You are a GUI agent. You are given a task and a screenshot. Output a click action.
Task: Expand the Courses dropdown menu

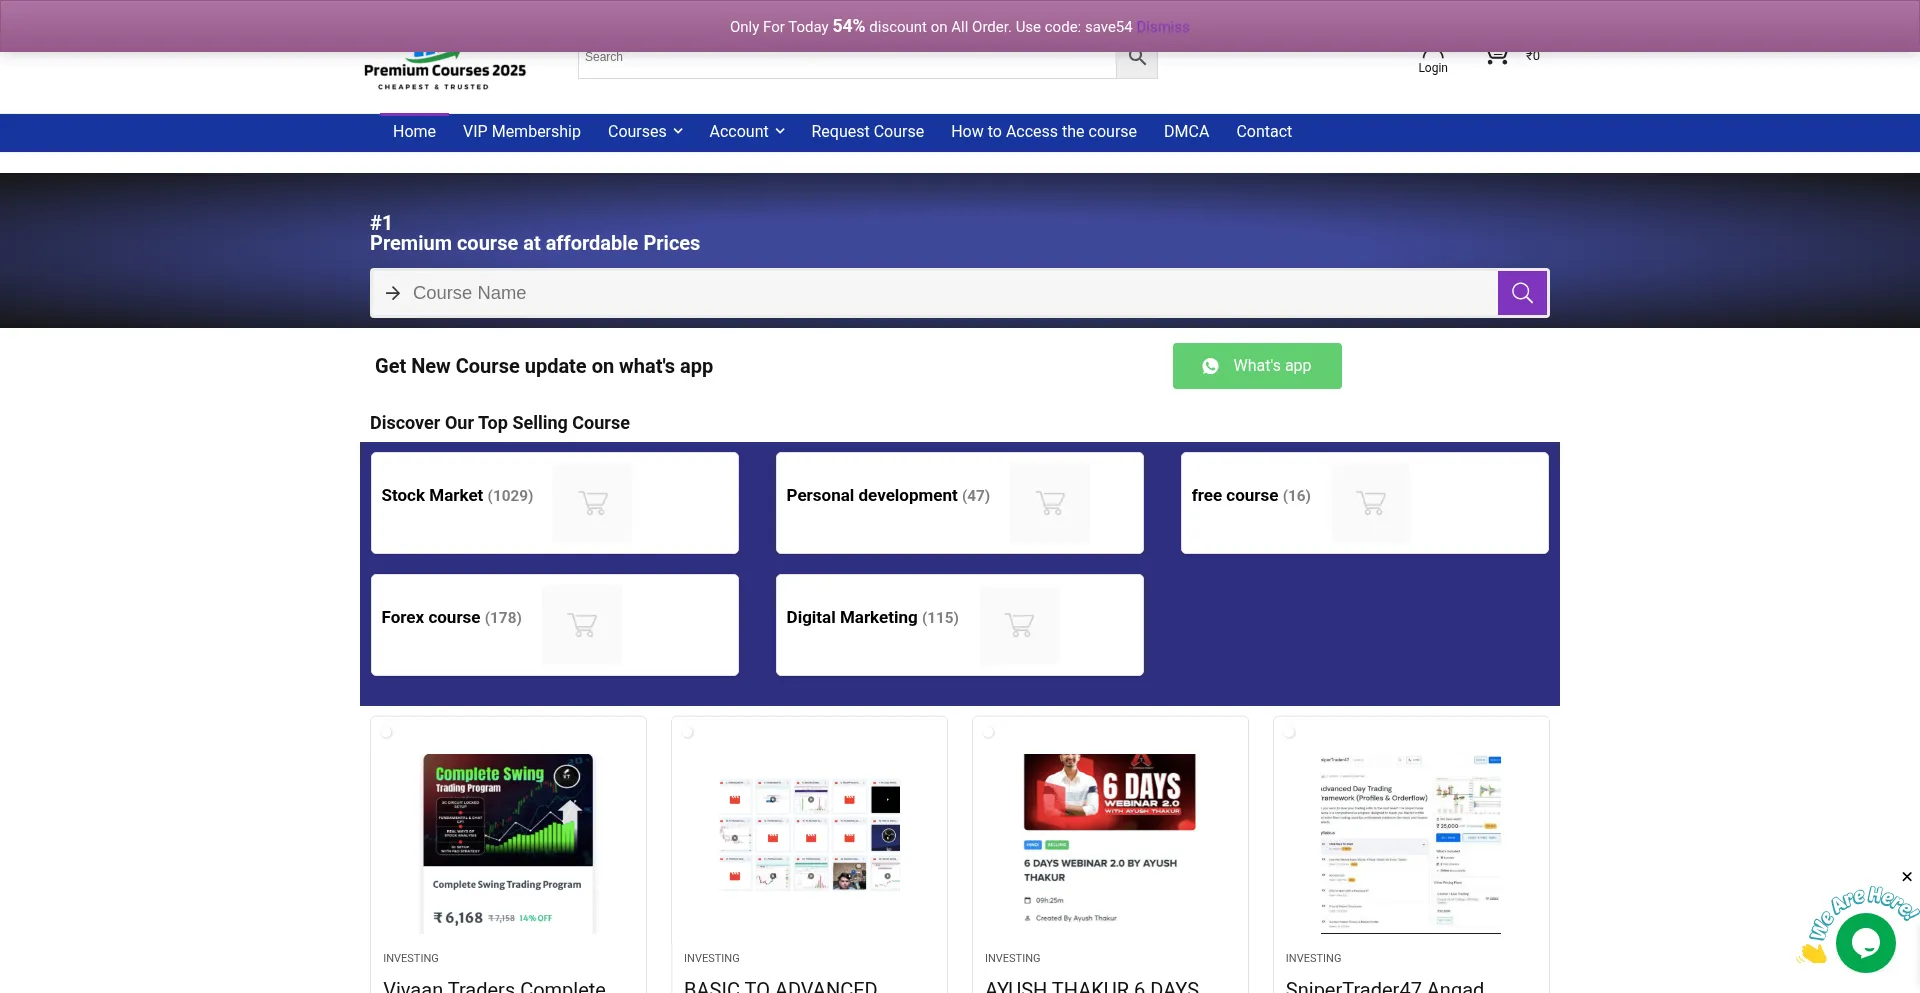coord(645,132)
